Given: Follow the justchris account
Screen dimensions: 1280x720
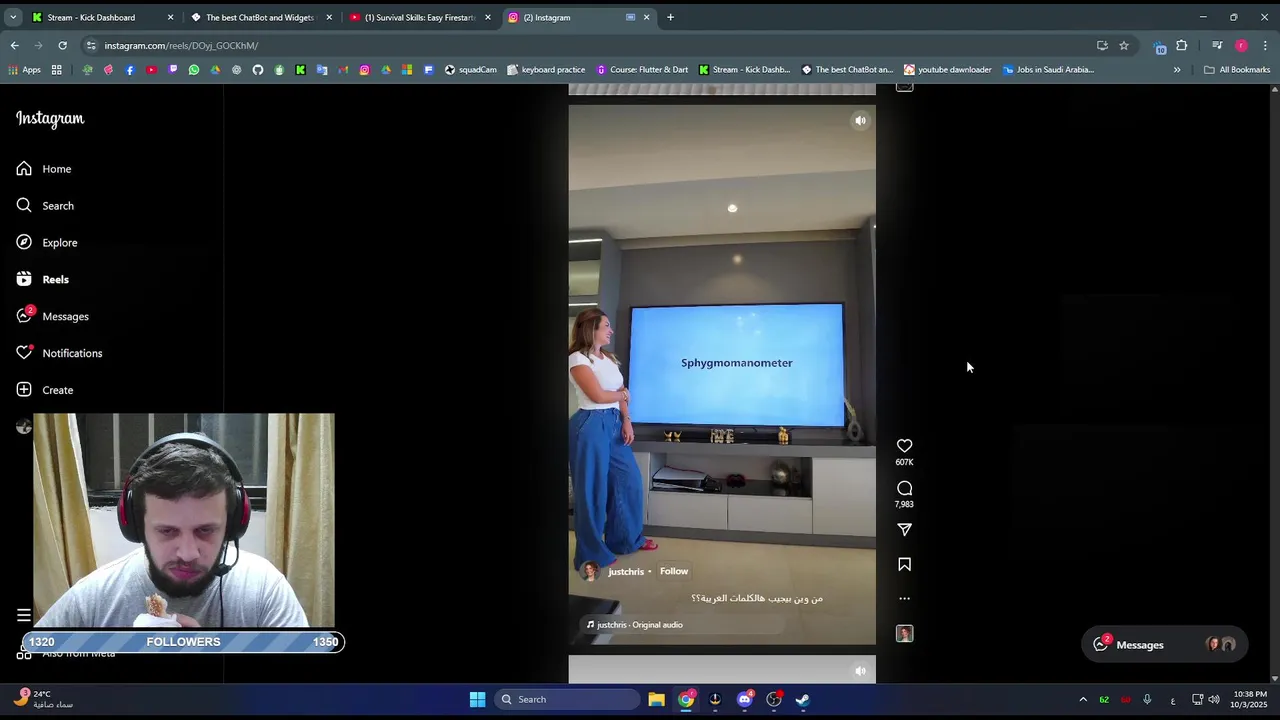Looking at the screenshot, I should point(674,572).
